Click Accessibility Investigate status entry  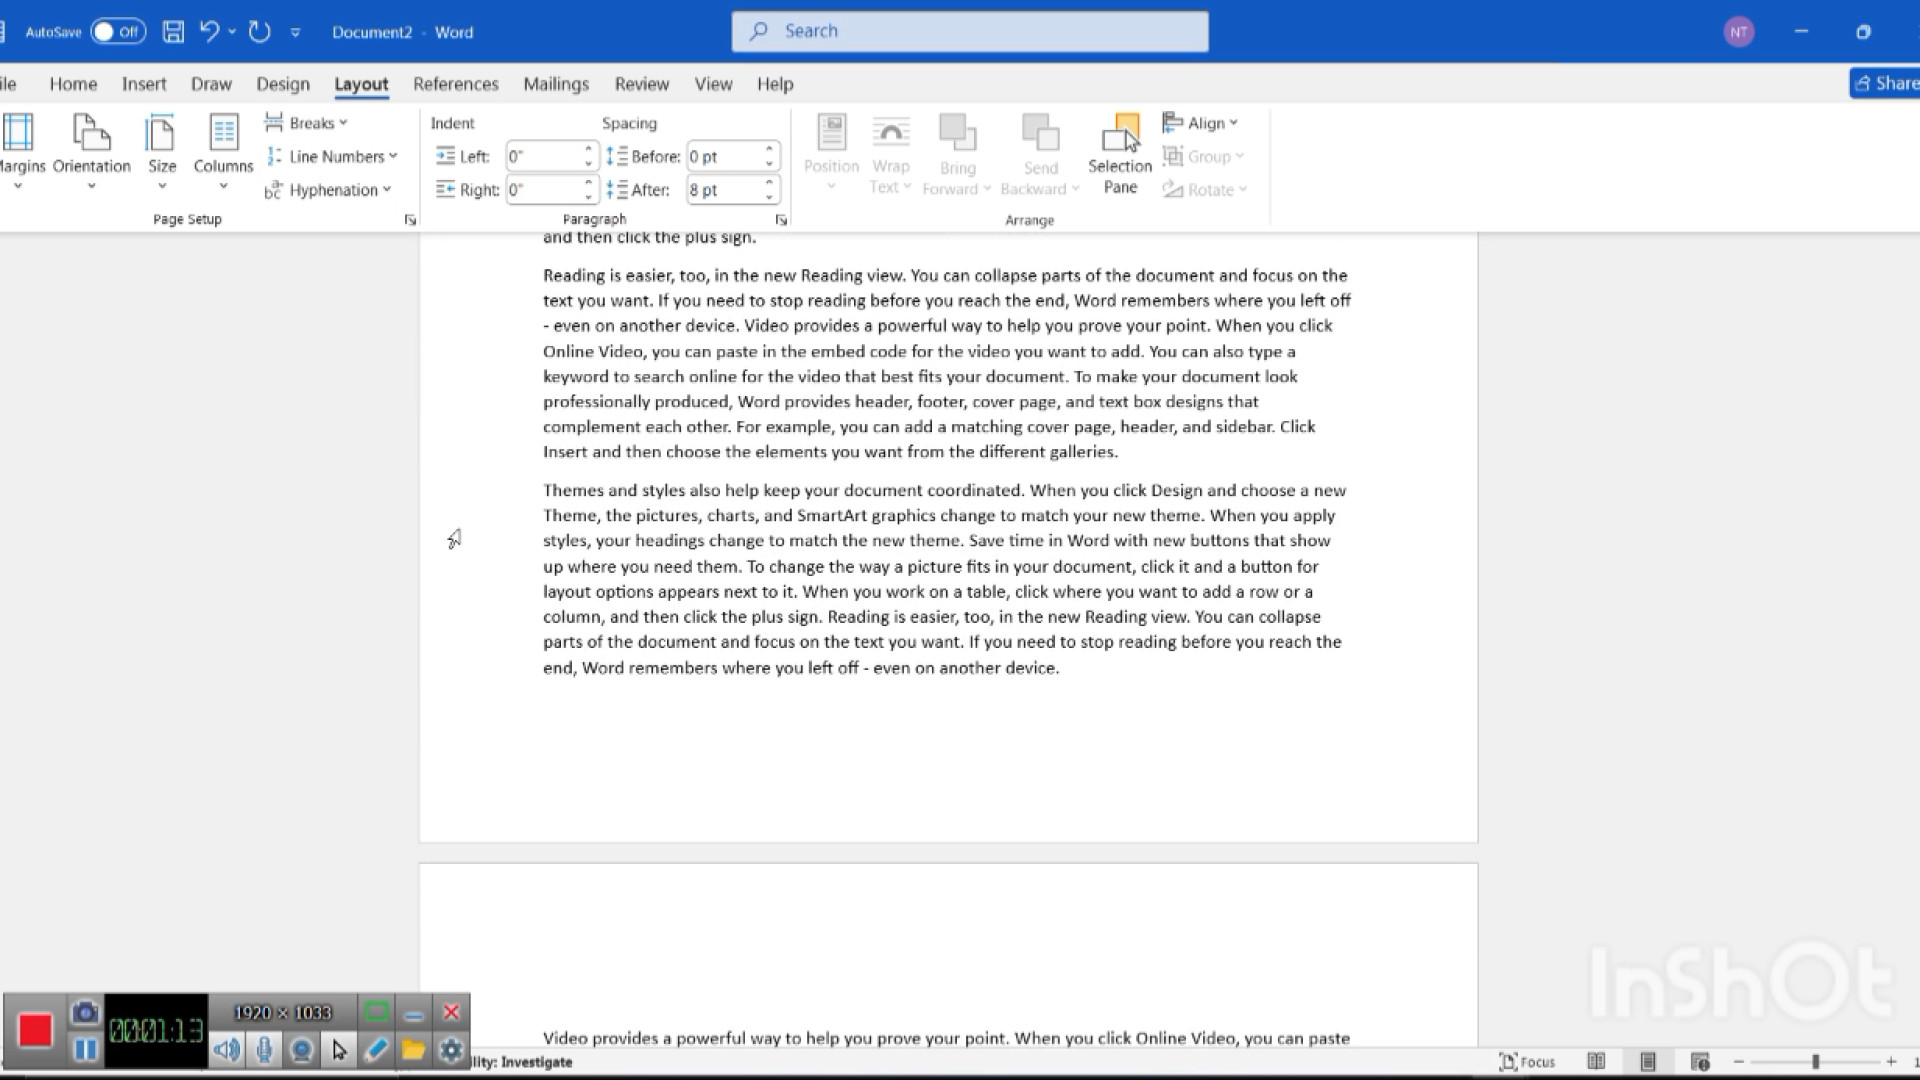pos(522,1062)
